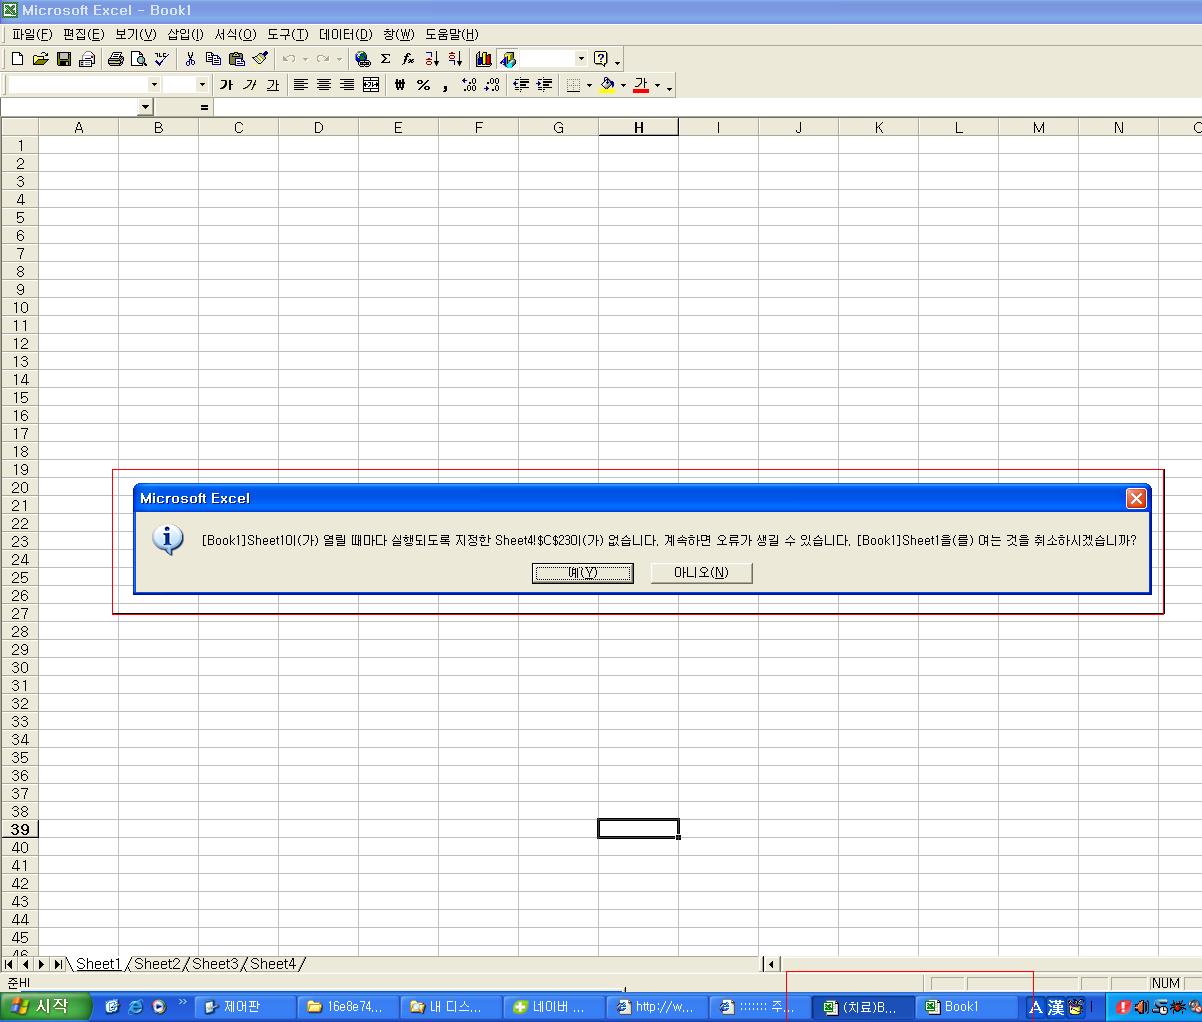Expand the Font Color dropdown arrow

[657, 85]
